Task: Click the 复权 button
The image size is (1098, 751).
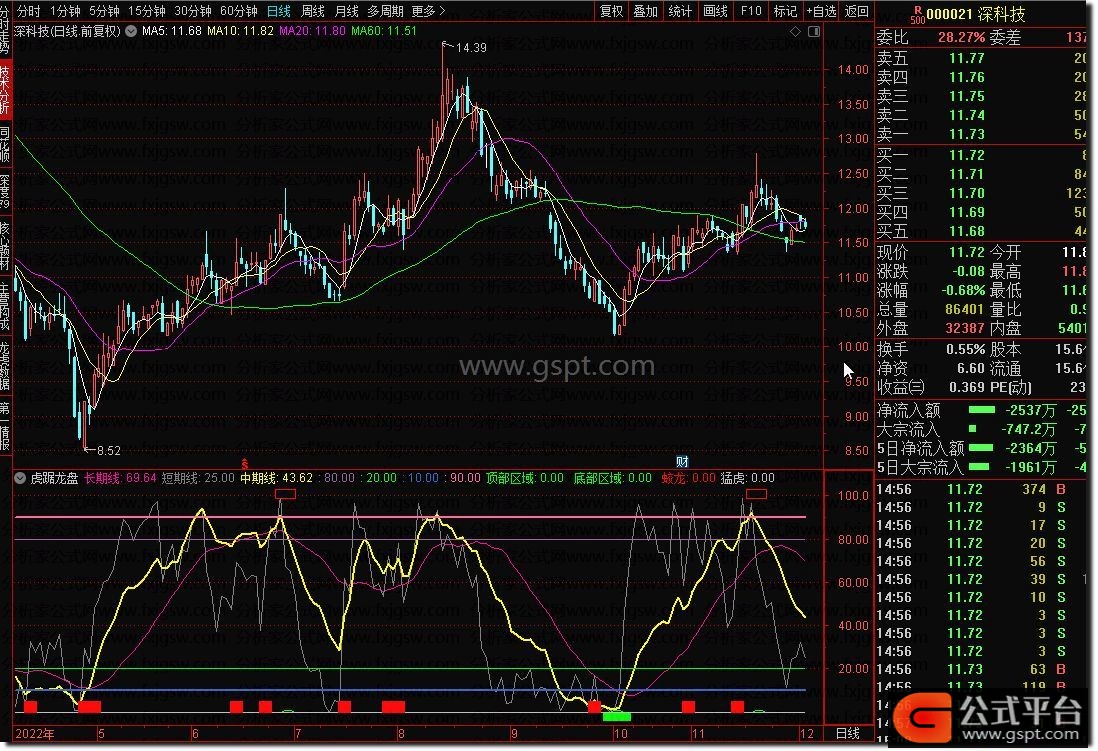Action: 611,11
